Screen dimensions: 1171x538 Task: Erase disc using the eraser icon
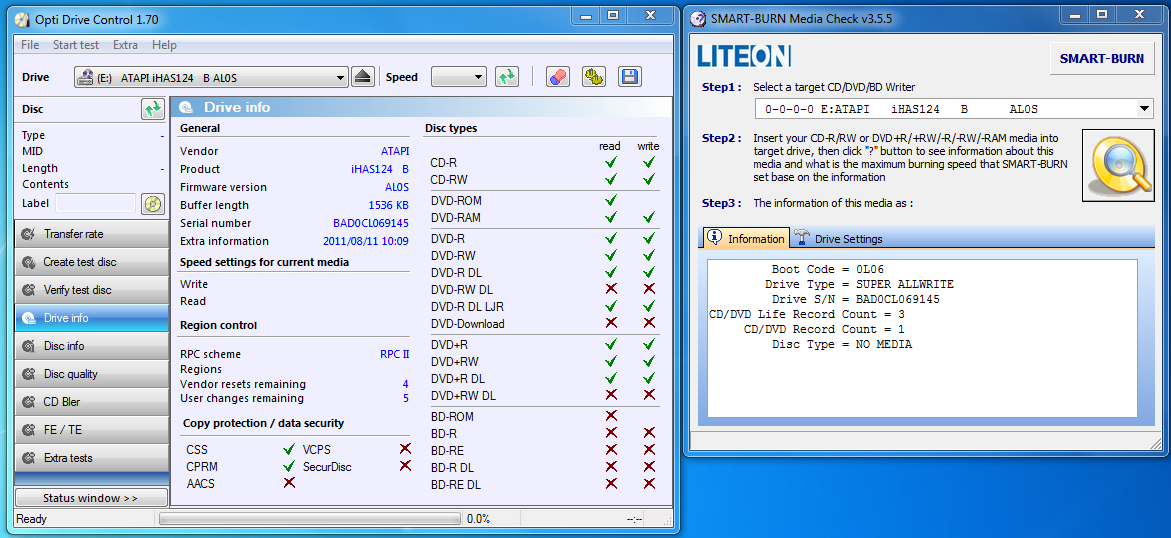[559, 77]
